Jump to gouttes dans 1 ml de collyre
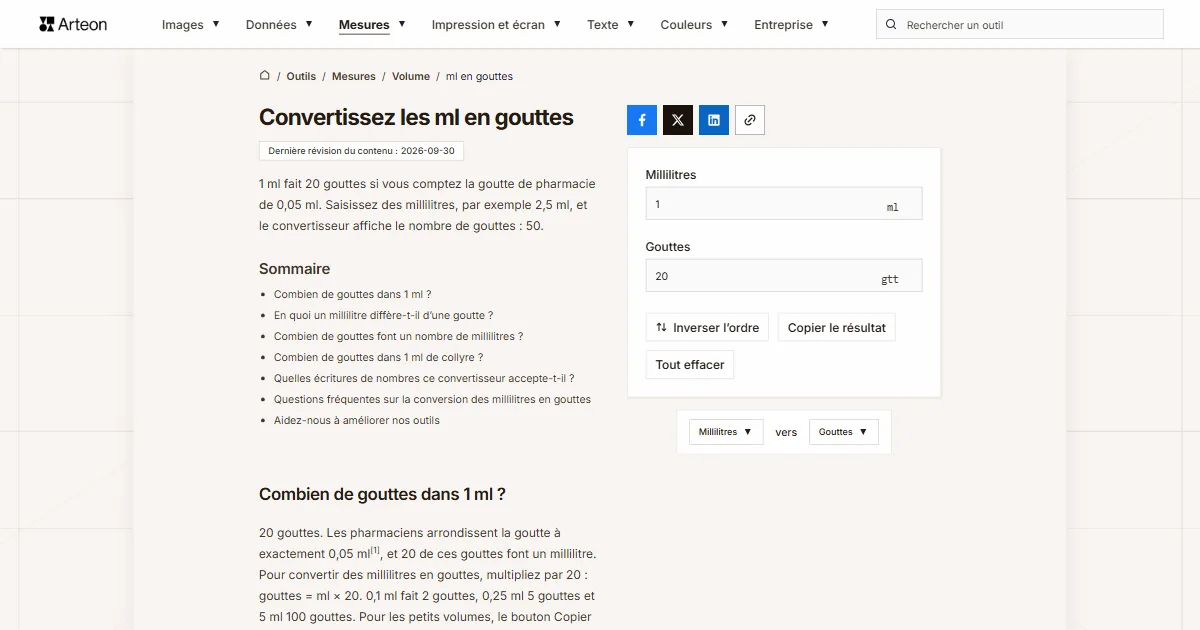1200x630 pixels. tap(379, 357)
